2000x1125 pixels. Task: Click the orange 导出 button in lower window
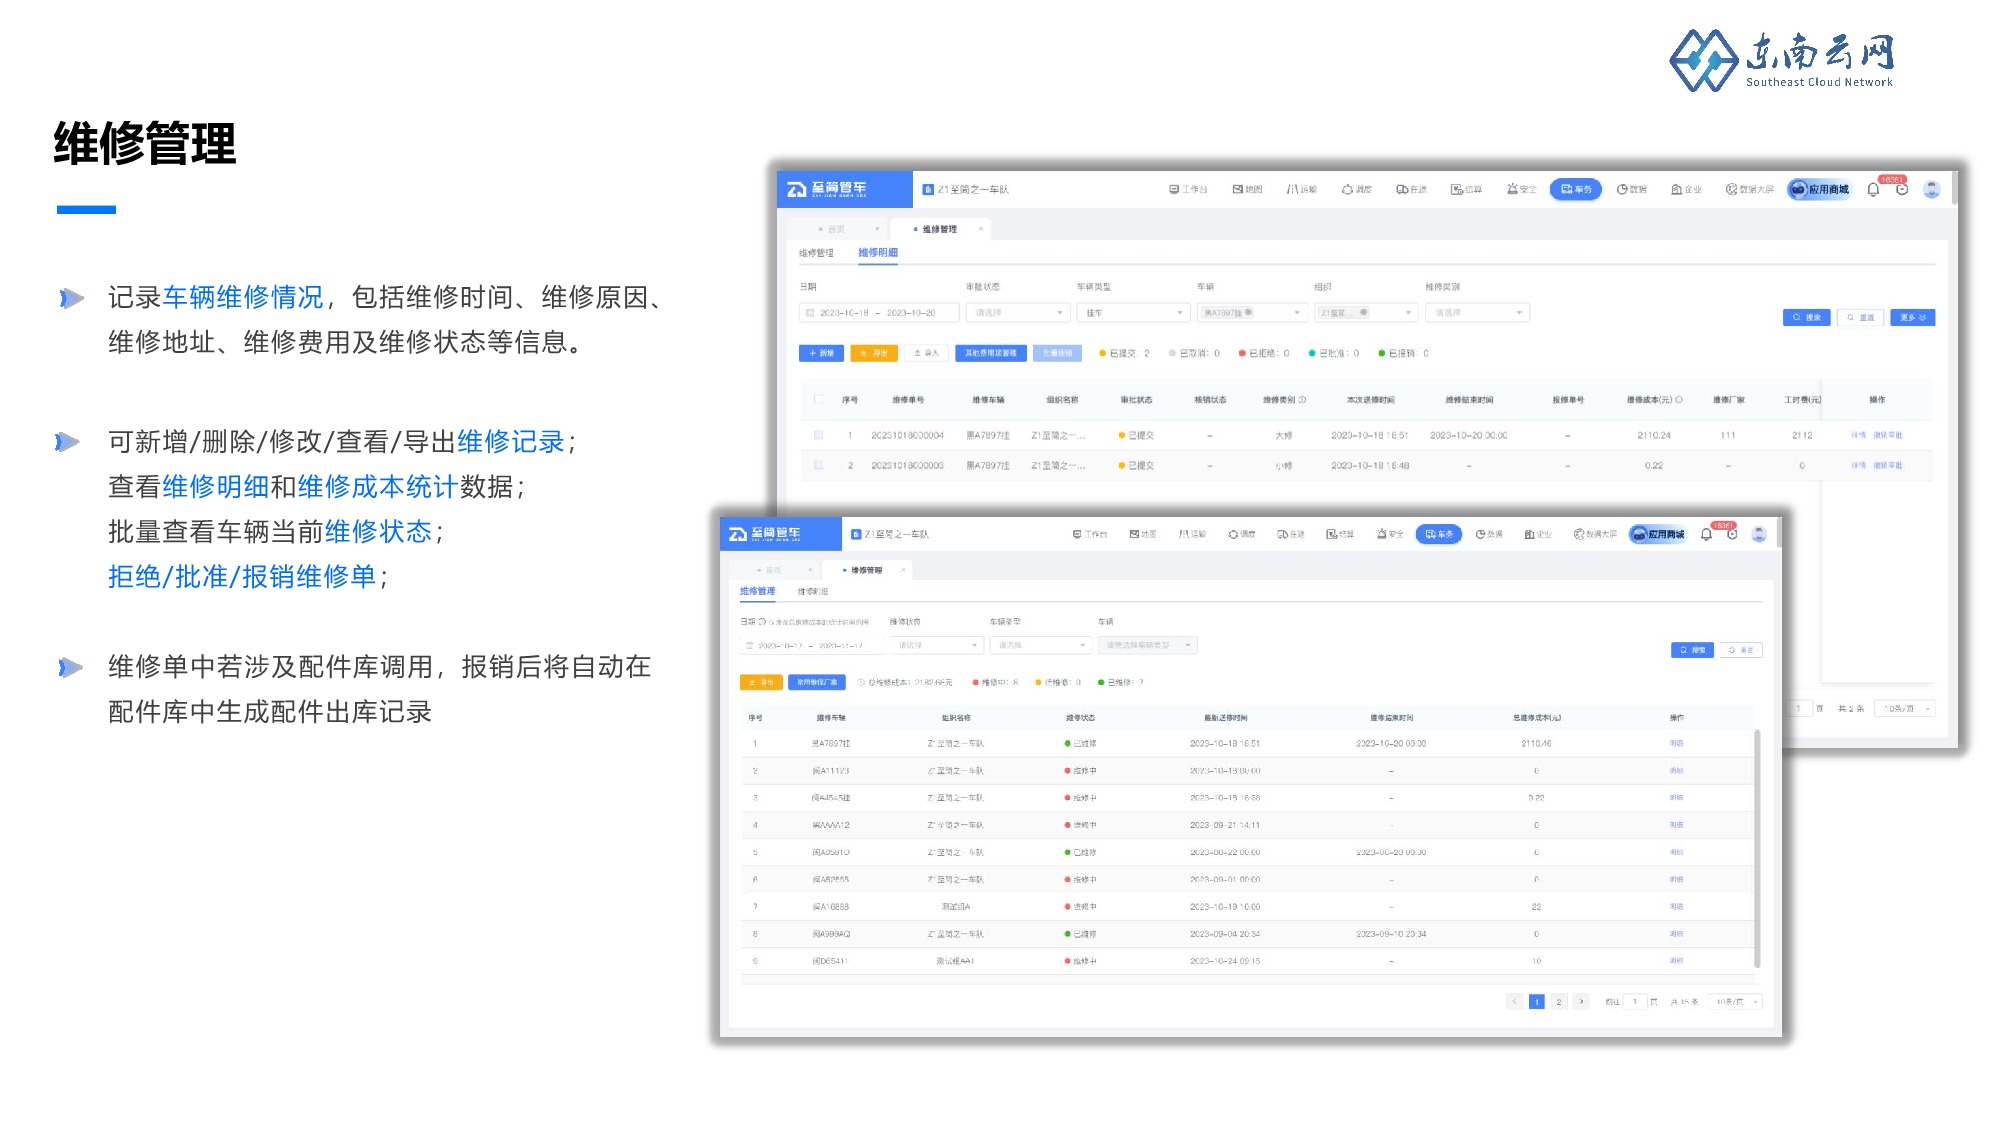click(761, 682)
